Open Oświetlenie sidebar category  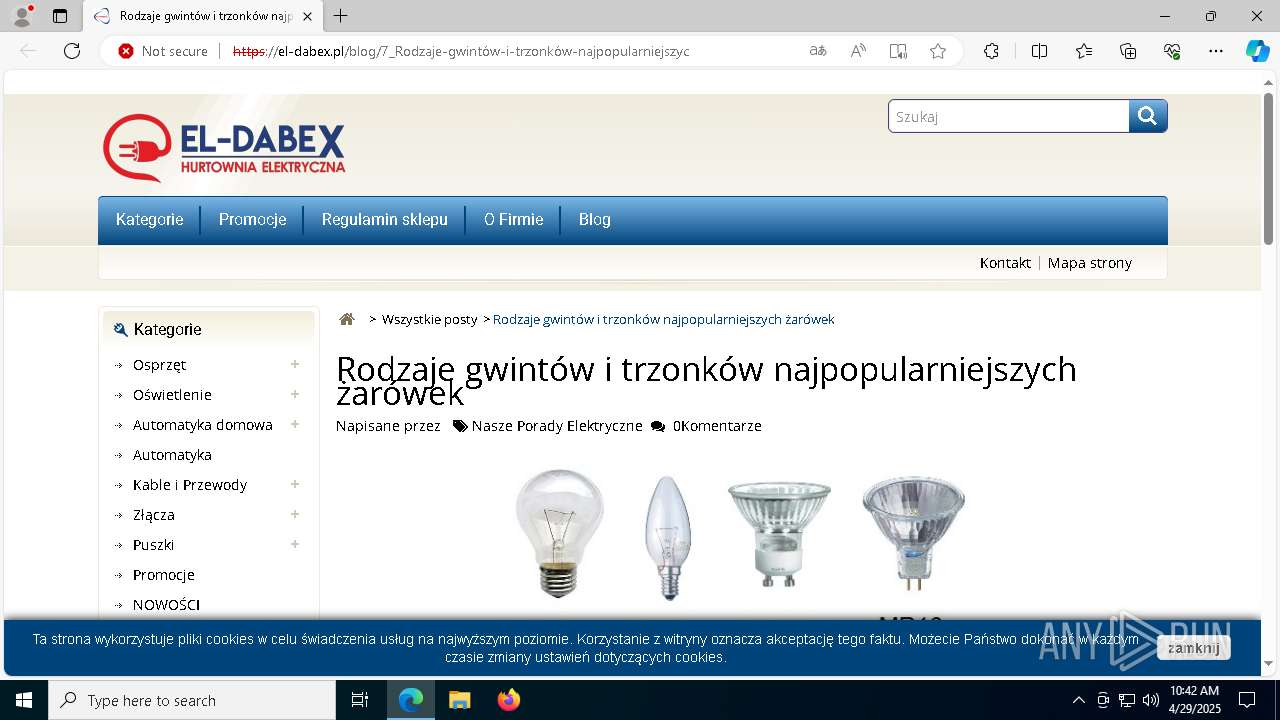click(x=172, y=395)
